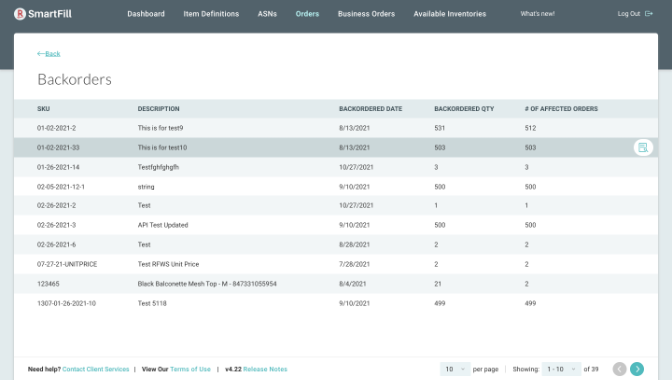Switch to Item Definitions

[211, 14]
